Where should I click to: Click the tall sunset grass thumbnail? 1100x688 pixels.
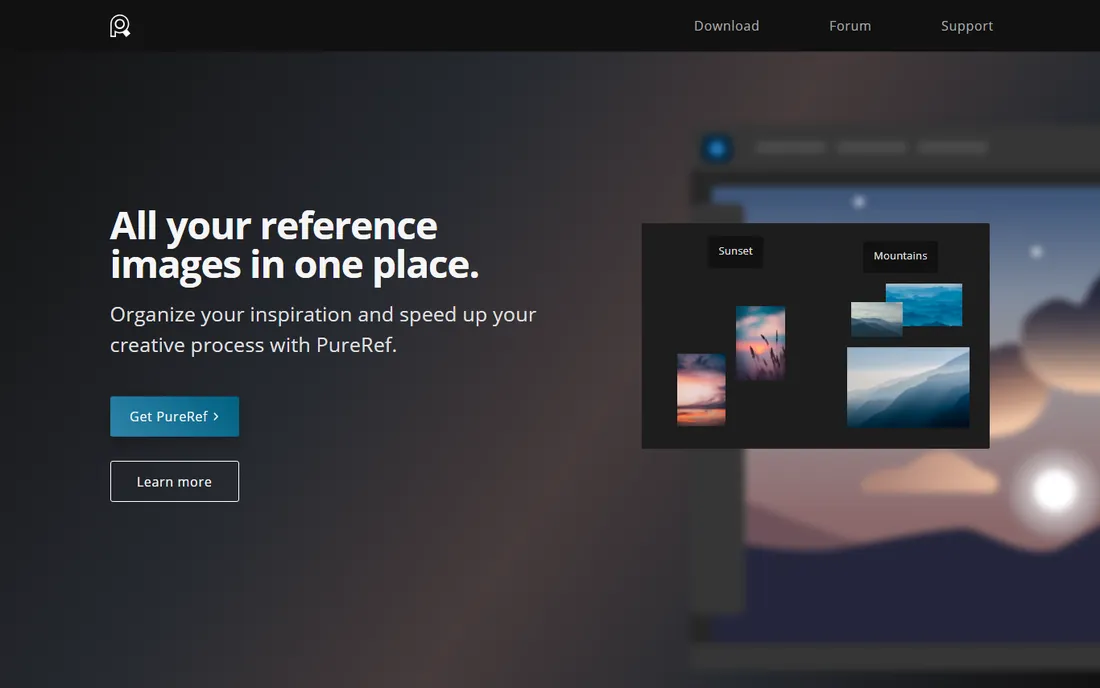pos(760,343)
